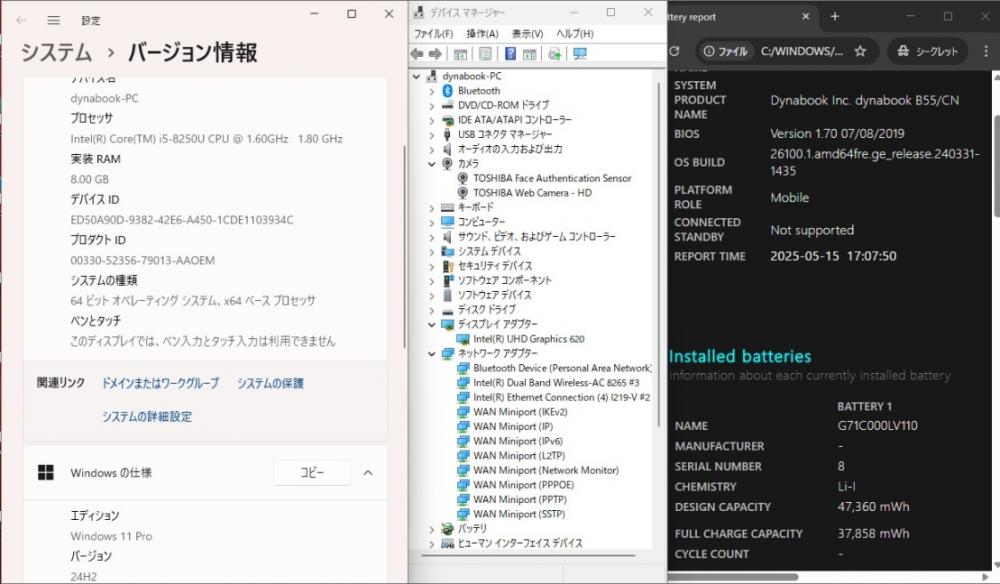Select TOSHIBA Web Camera - HD device
1000x584 pixels.
coord(533,193)
